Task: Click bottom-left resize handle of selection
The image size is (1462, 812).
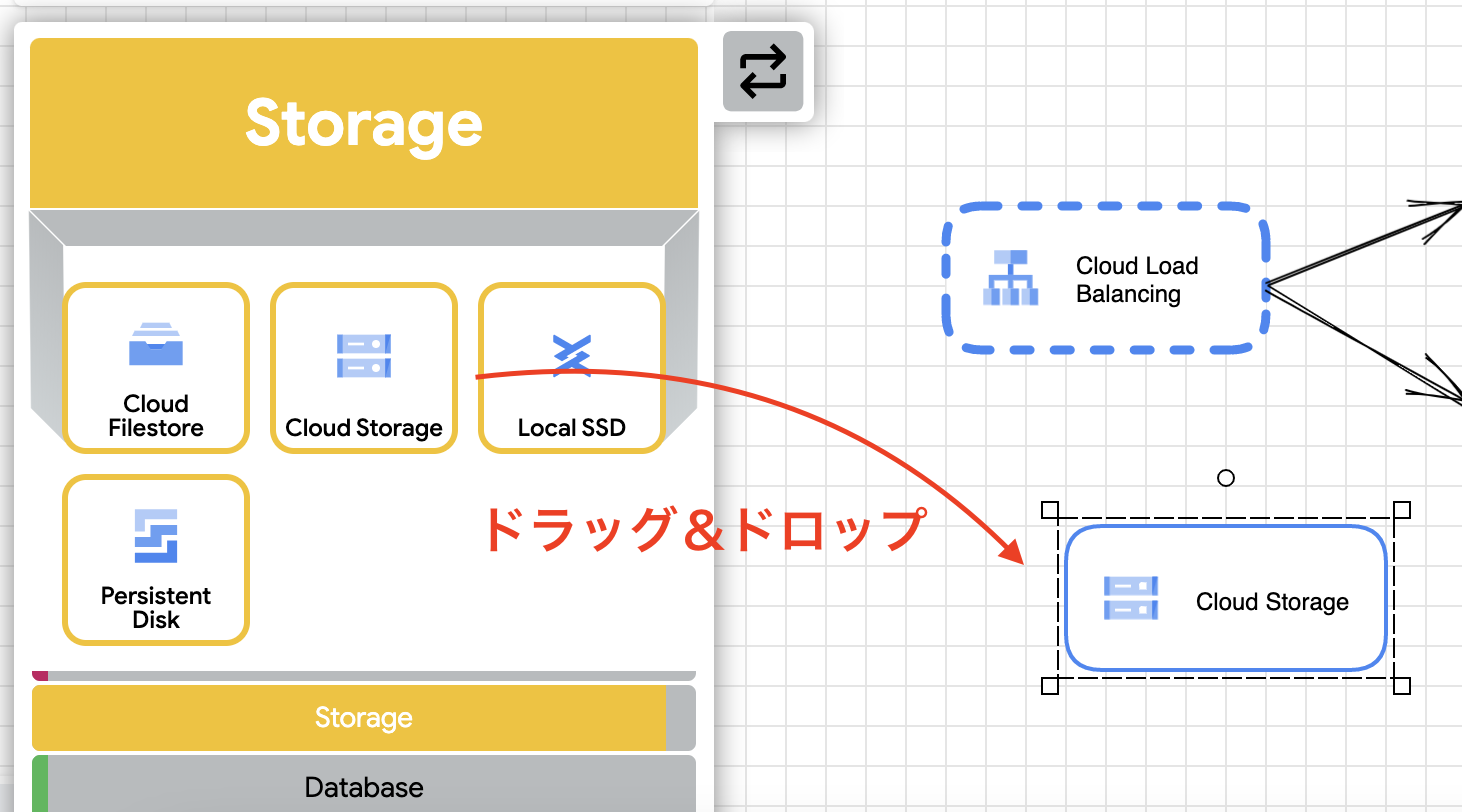Action: [1050, 685]
